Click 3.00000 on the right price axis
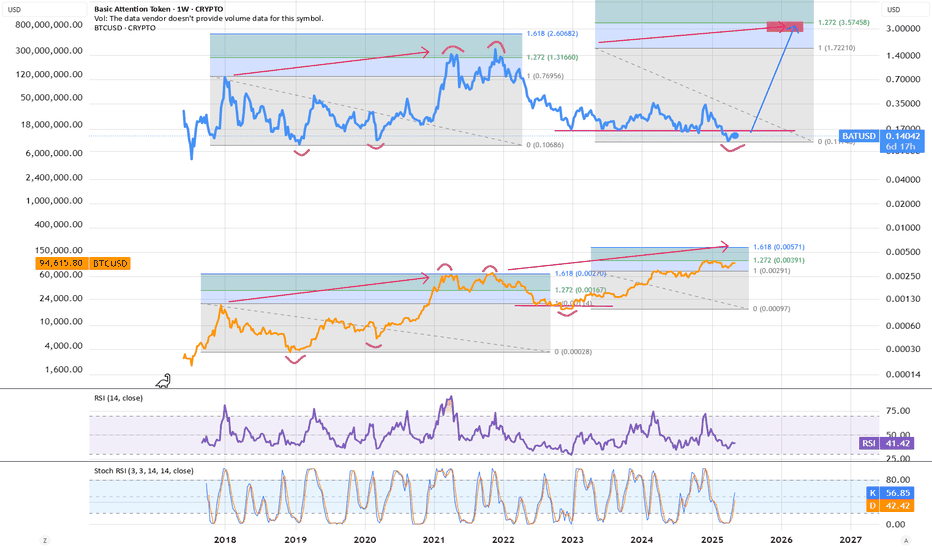 (x=903, y=29)
